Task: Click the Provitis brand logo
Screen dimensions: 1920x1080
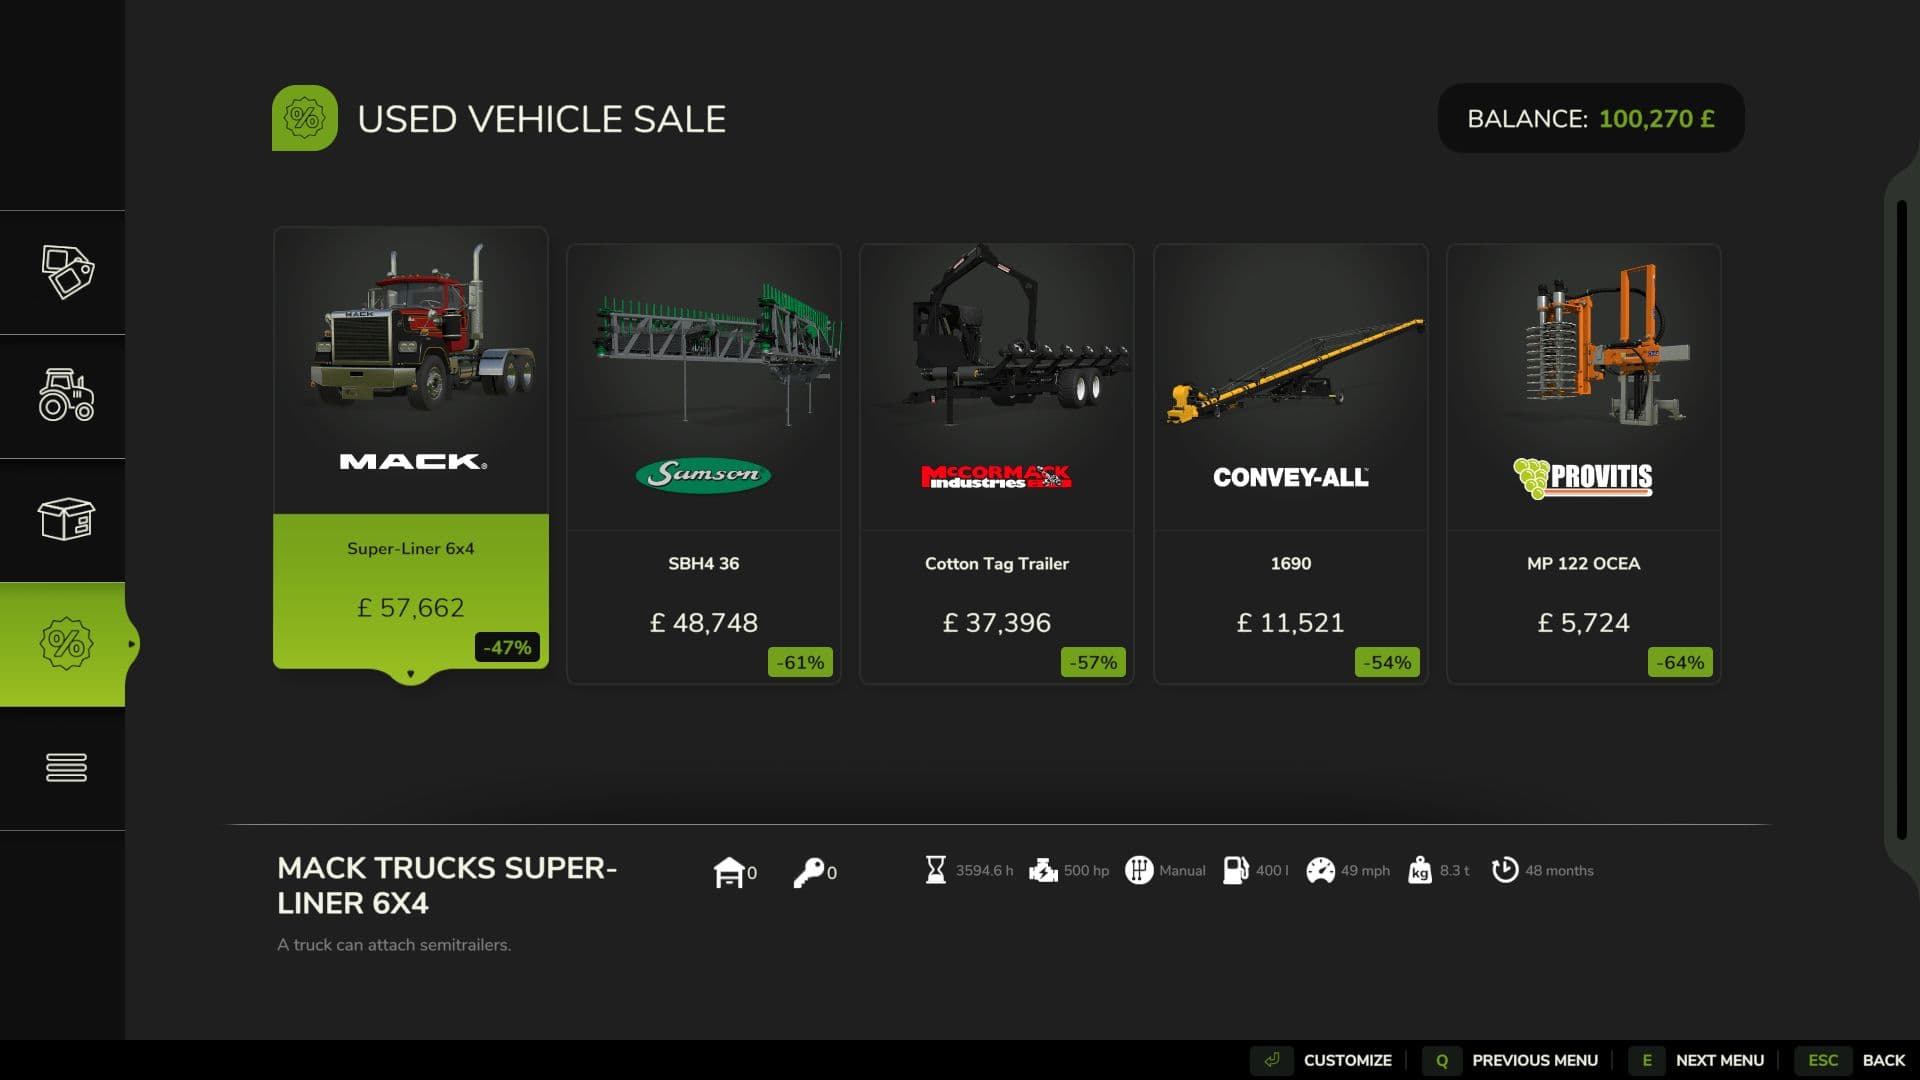Action: (1583, 477)
